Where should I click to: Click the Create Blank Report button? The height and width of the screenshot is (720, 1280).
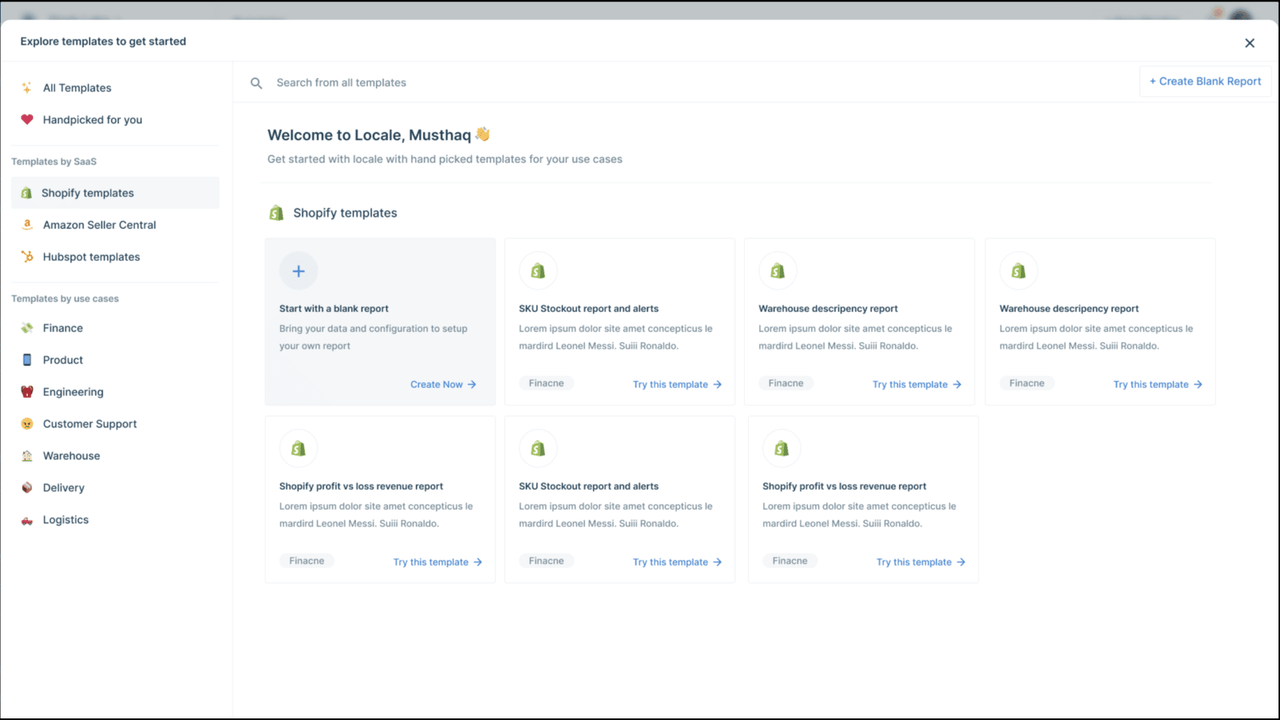[1205, 81]
